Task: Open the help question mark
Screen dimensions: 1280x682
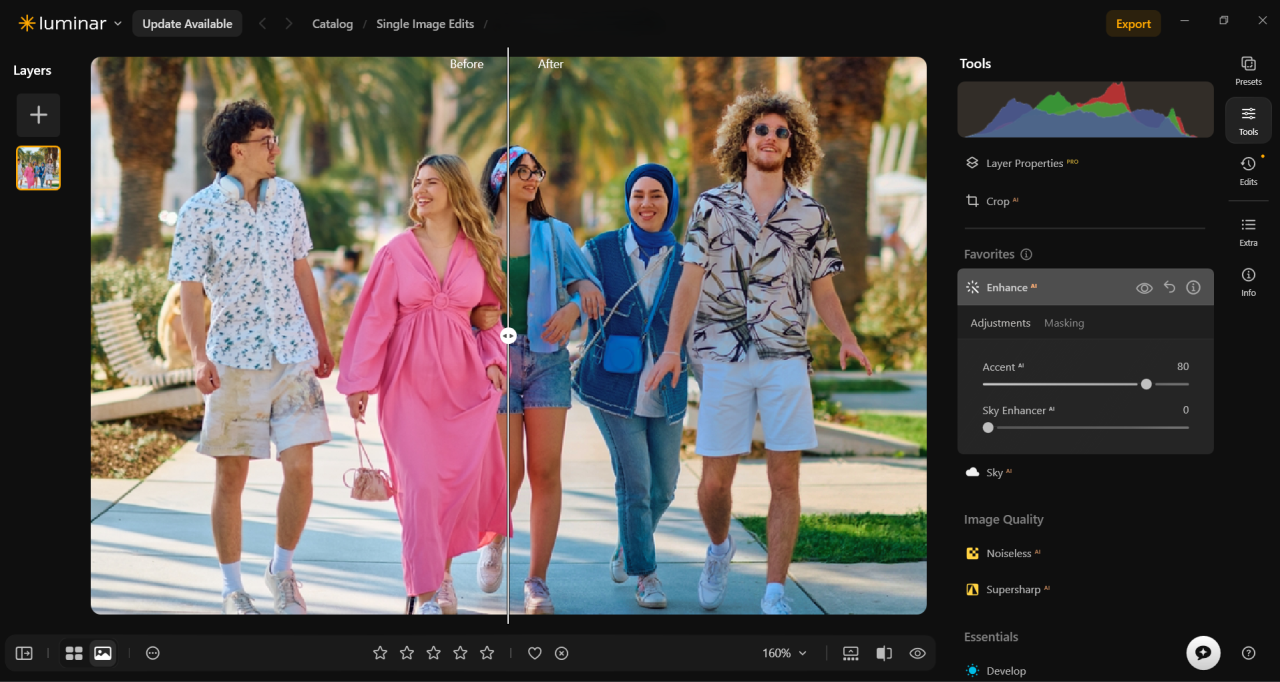Action: (x=1248, y=653)
